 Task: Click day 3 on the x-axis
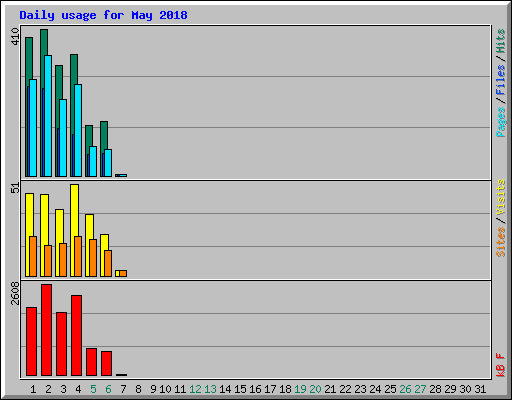click(63, 389)
